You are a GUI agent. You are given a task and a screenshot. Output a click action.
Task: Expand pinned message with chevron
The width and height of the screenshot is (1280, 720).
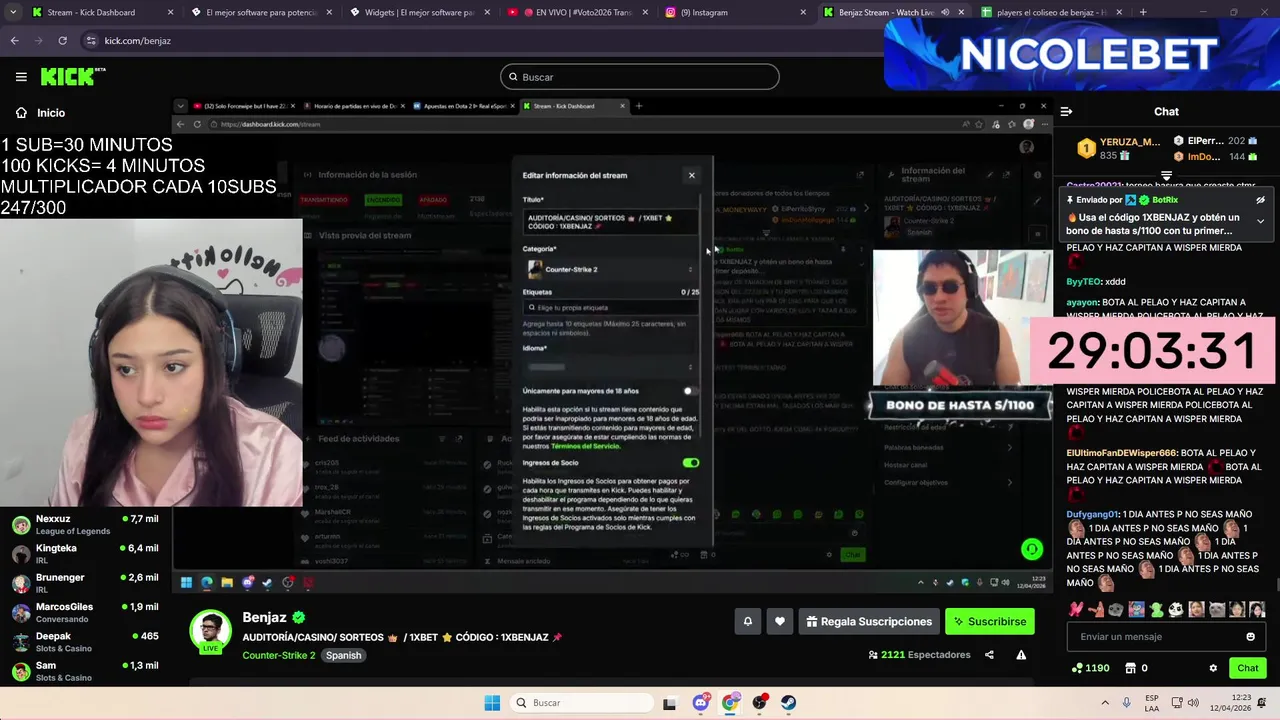(1260, 221)
